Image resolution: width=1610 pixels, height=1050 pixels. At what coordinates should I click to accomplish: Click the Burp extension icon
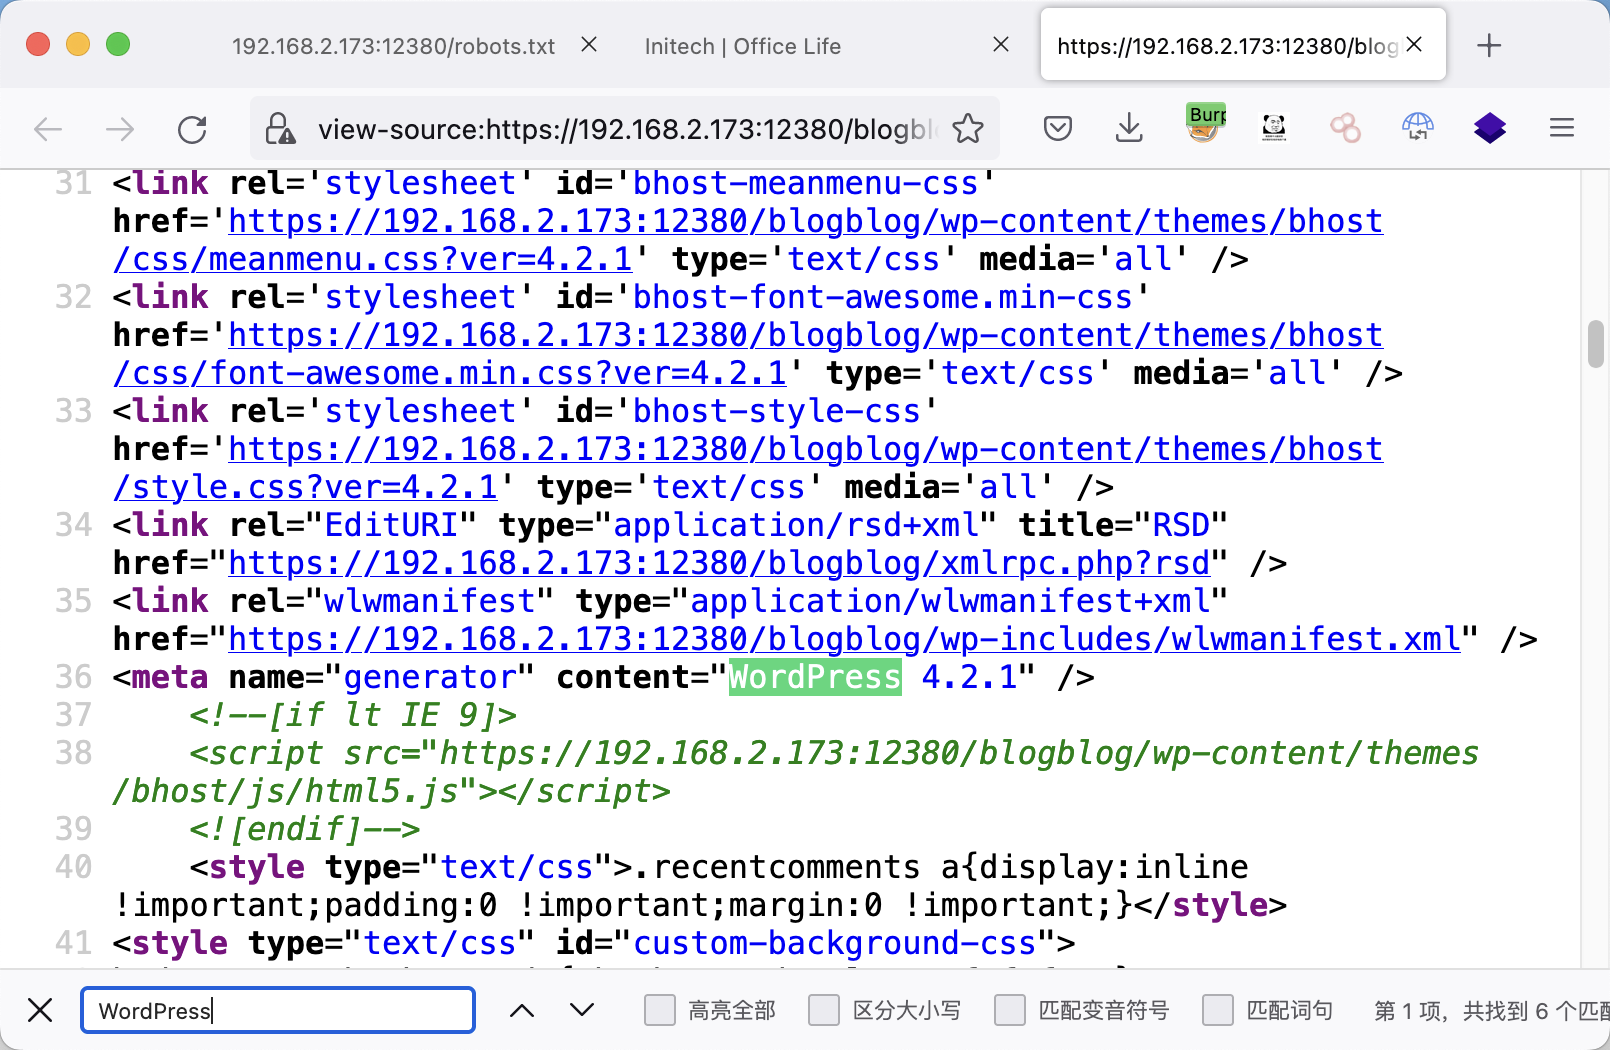[1205, 125]
